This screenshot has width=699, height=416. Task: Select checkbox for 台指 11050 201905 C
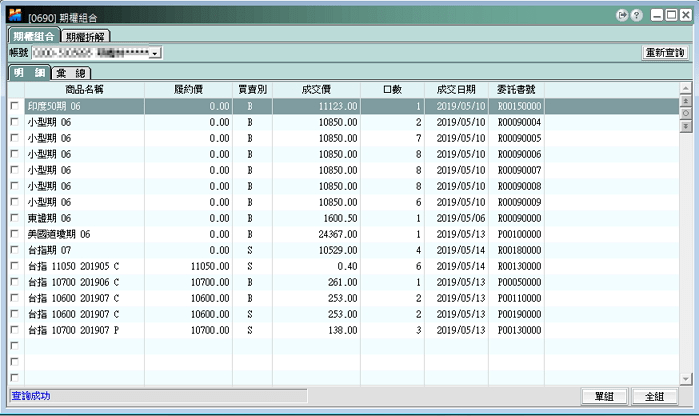(14, 266)
